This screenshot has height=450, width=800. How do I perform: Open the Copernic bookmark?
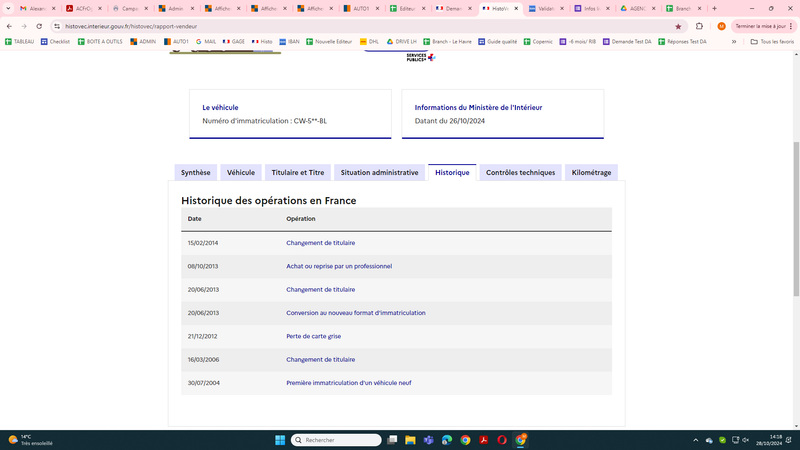point(538,42)
